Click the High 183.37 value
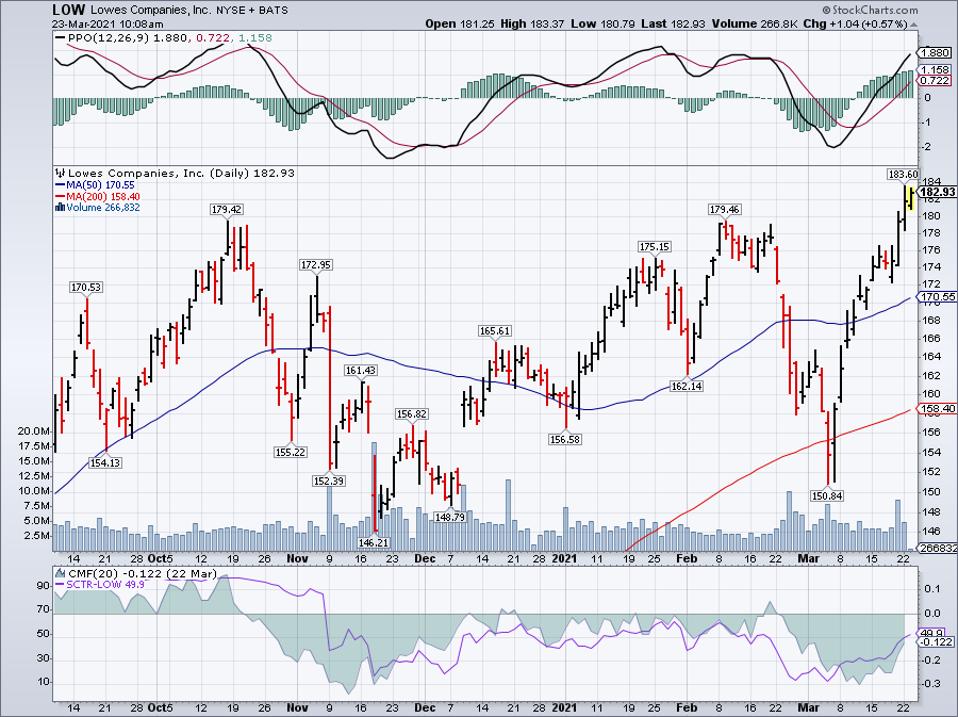The width and height of the screenshot is (958, 717). coord(532,24)
